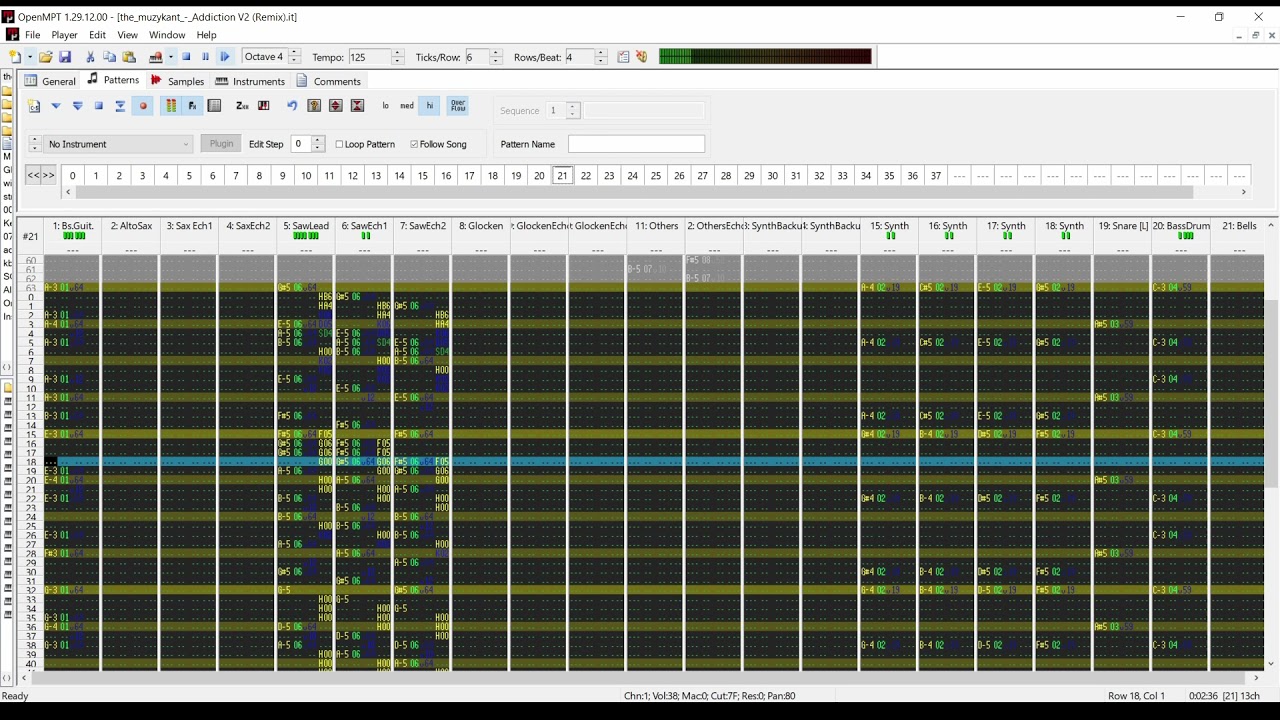Switch to the Samples tab
1280x720 pixels.
[177, 81]
